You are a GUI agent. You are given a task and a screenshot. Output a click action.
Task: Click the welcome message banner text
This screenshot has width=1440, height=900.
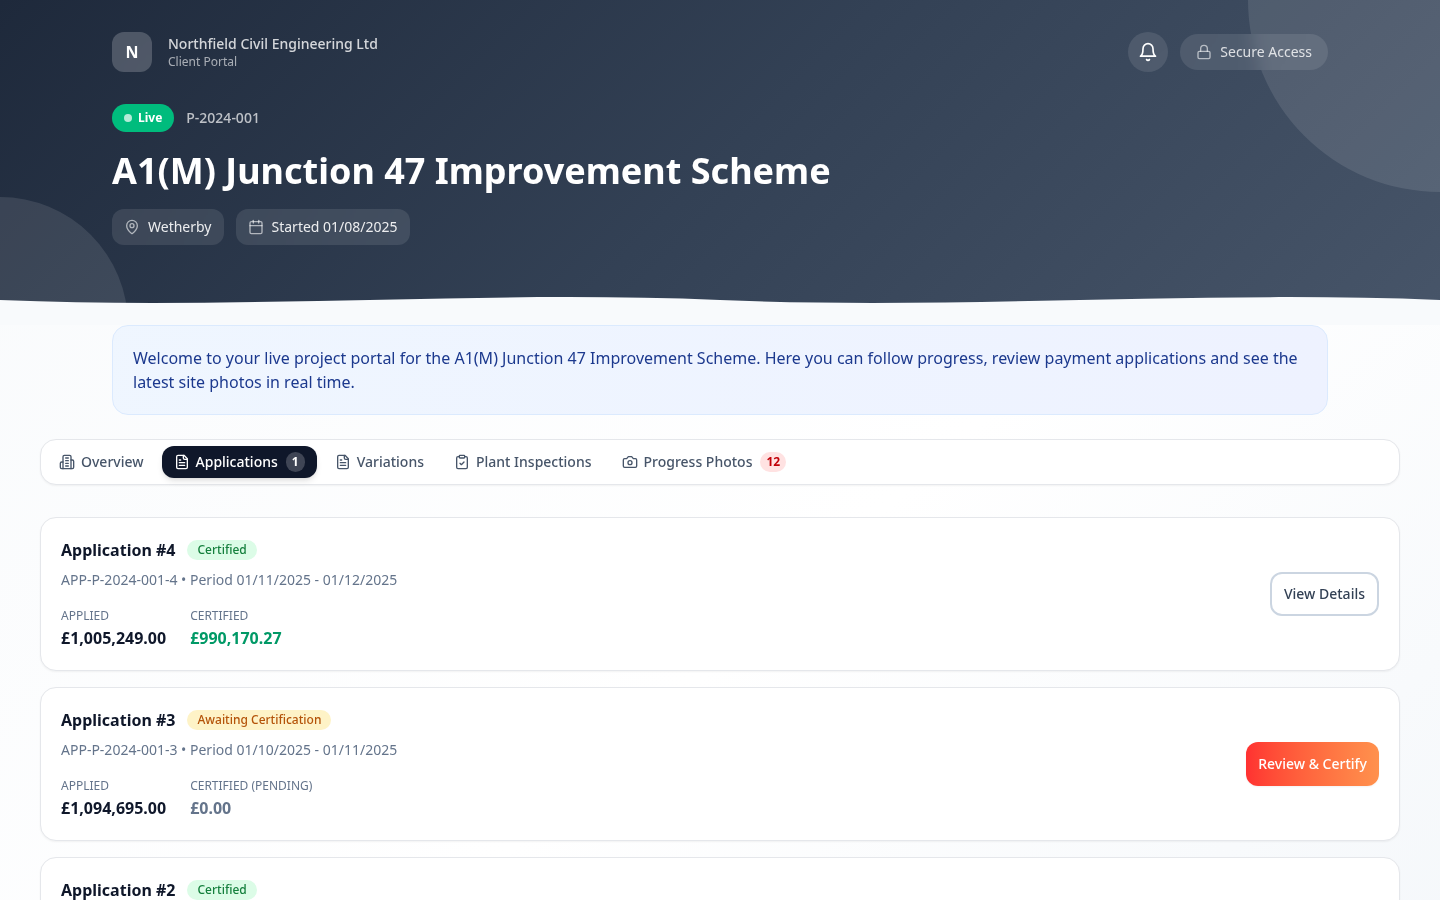pos(715,370)
